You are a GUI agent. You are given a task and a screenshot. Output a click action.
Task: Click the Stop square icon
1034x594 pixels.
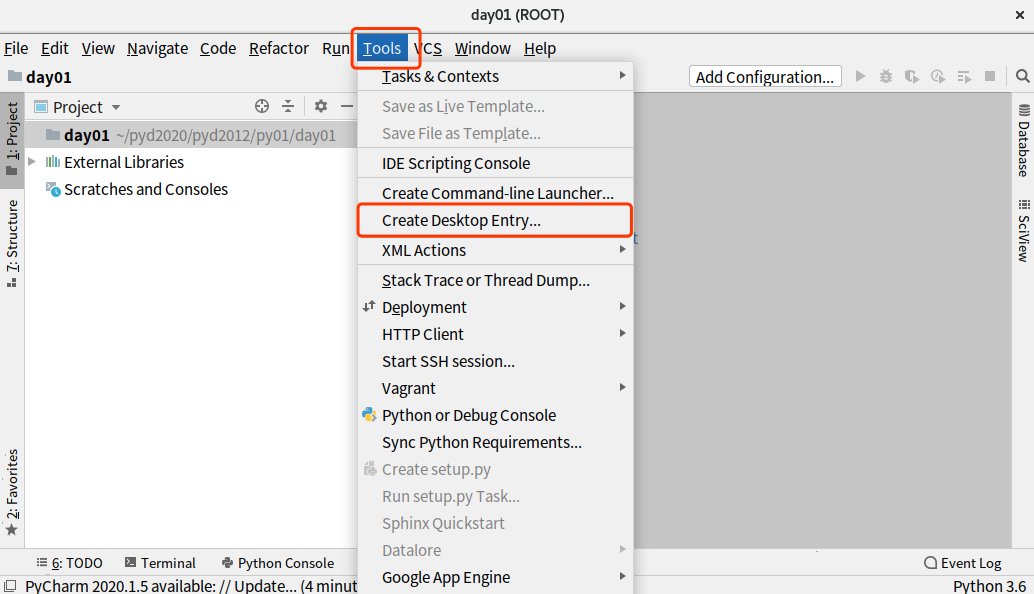(x=990, y=76)
